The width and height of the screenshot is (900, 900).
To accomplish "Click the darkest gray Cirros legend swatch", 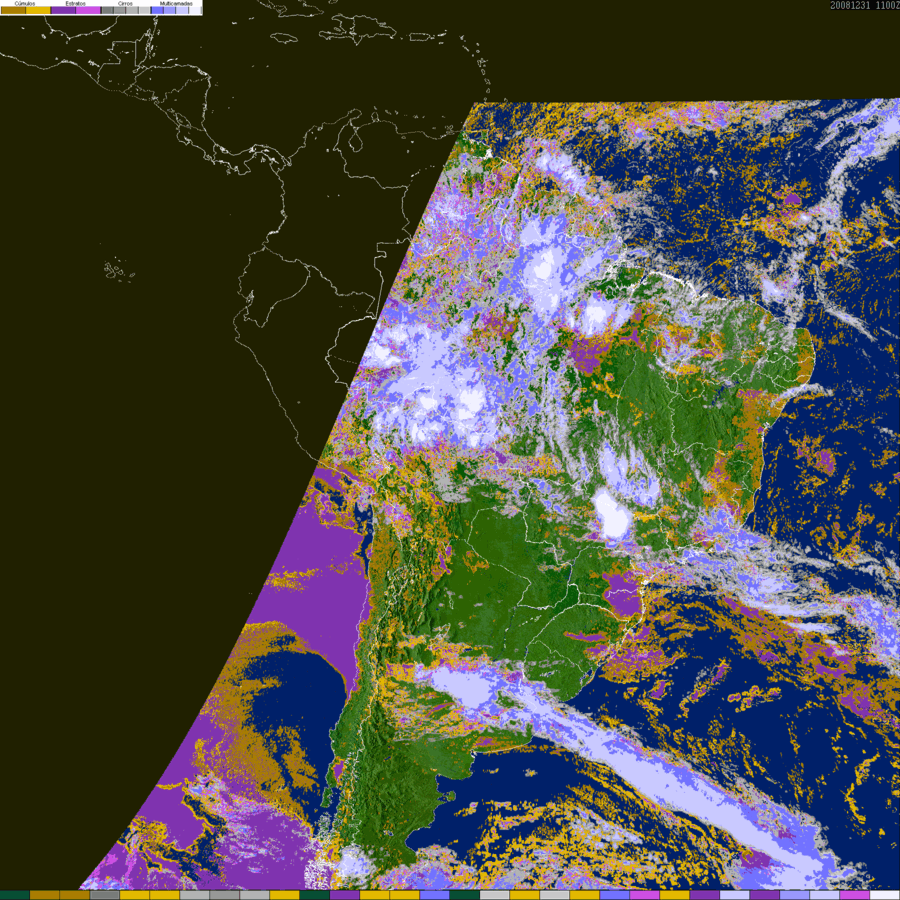I will pos(107,10).
